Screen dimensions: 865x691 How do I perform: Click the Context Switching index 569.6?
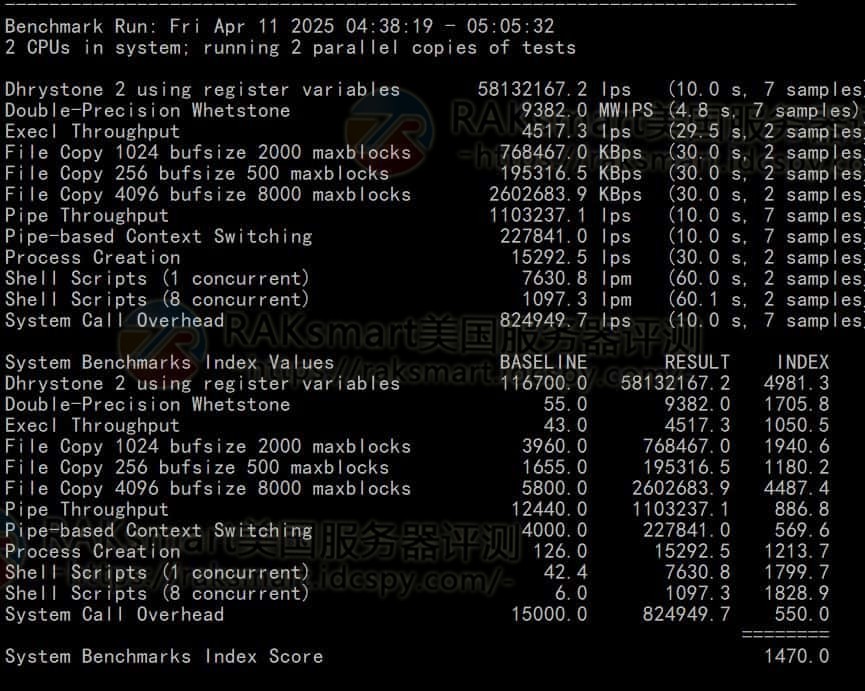tap(802, 531)
